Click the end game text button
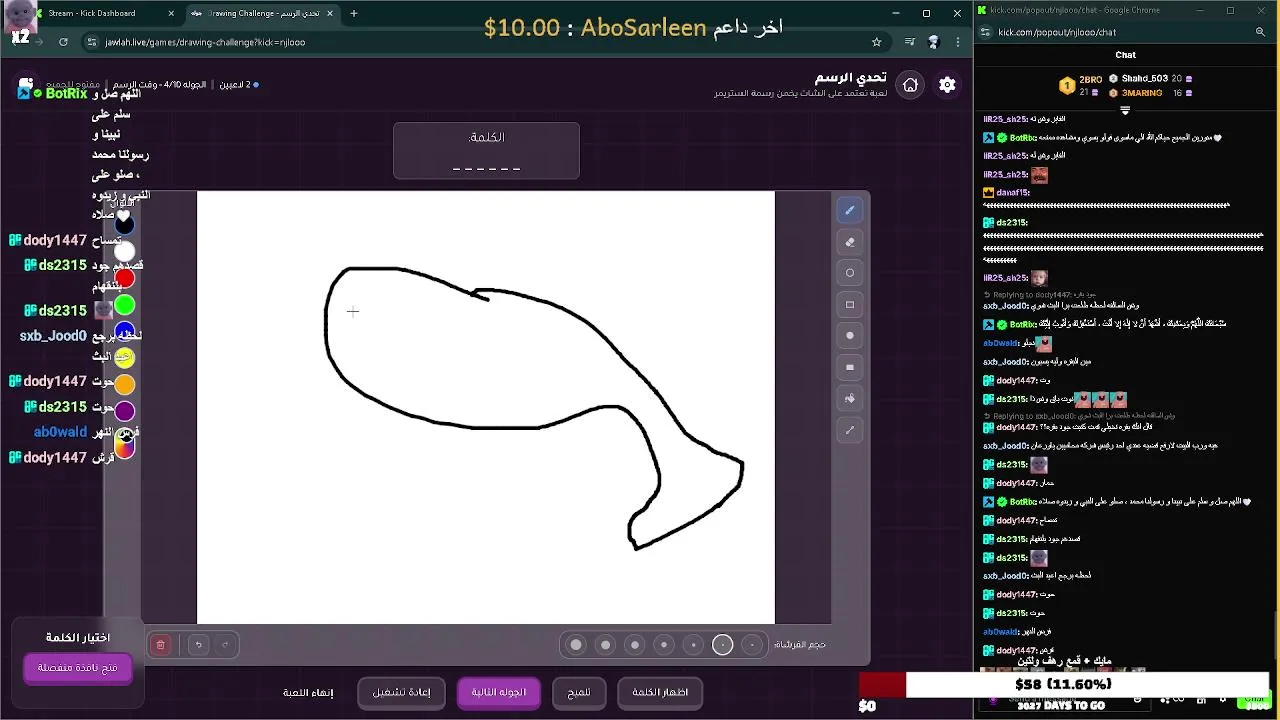 [x=308, y=692]
